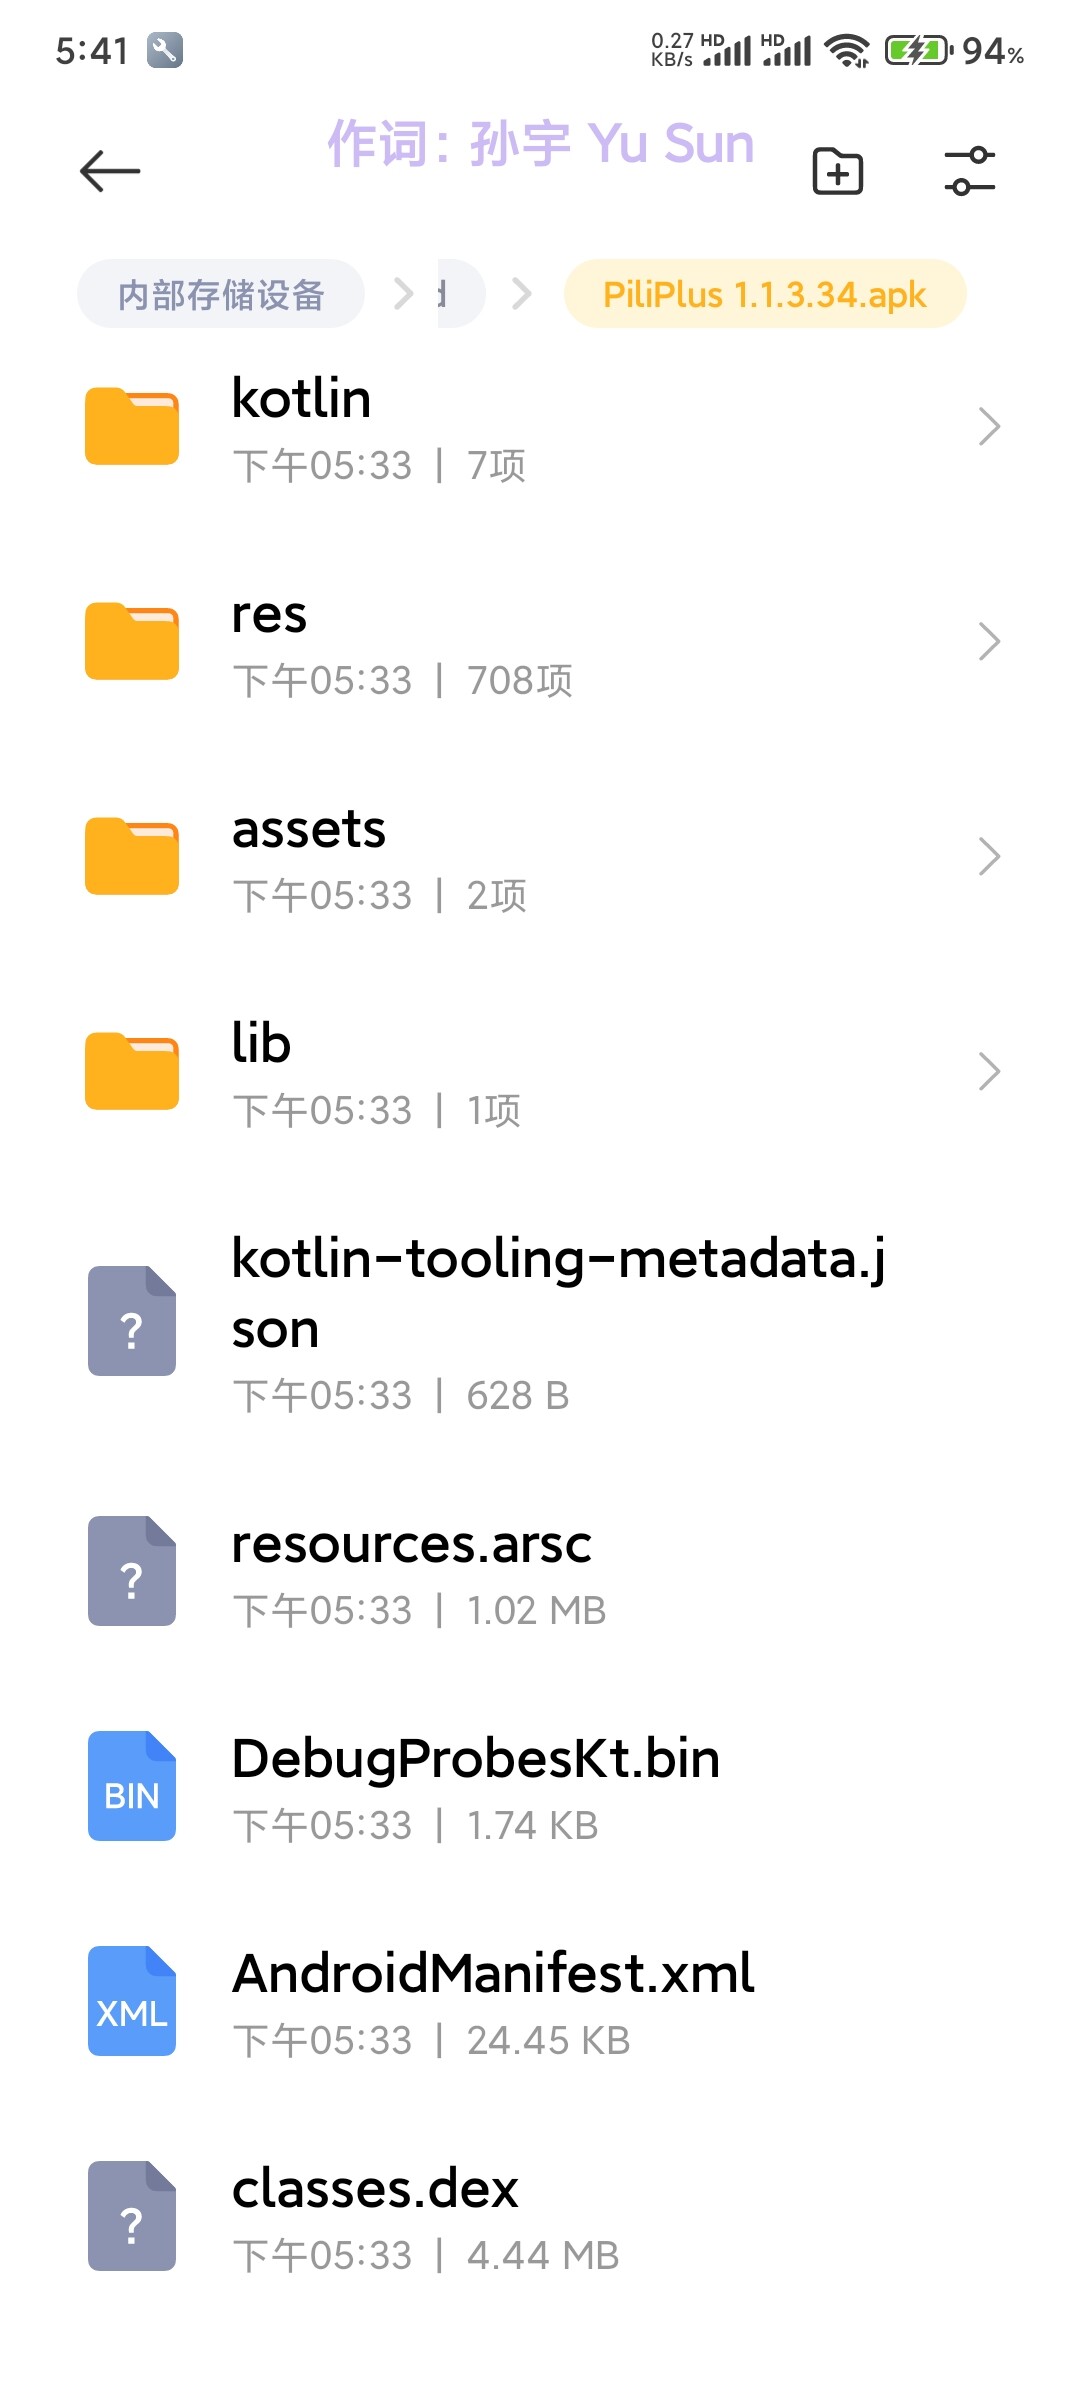Create a new folder with plus icon
Viewport: 1080px width, 2400px height.
(837, 171)
